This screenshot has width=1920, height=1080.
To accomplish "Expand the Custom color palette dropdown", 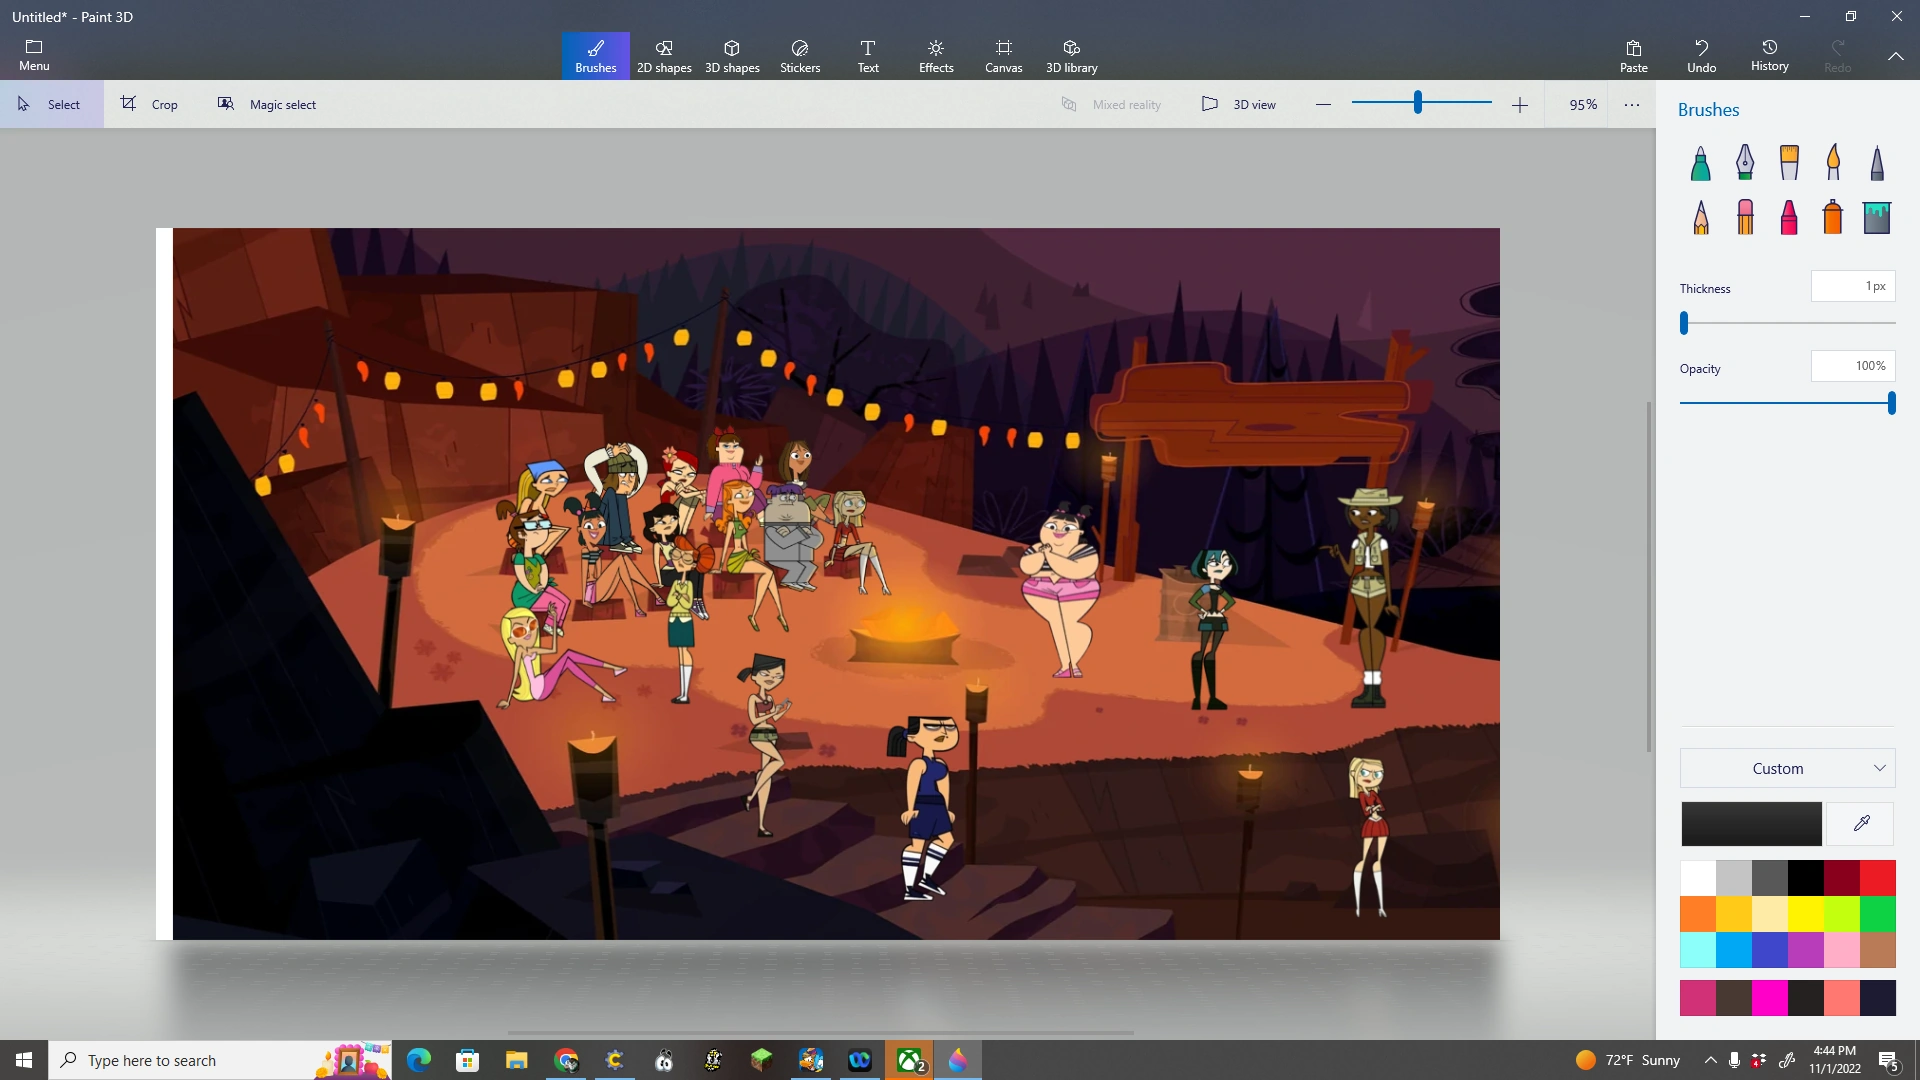I will pyautogui.click(x=1879, y=768).
